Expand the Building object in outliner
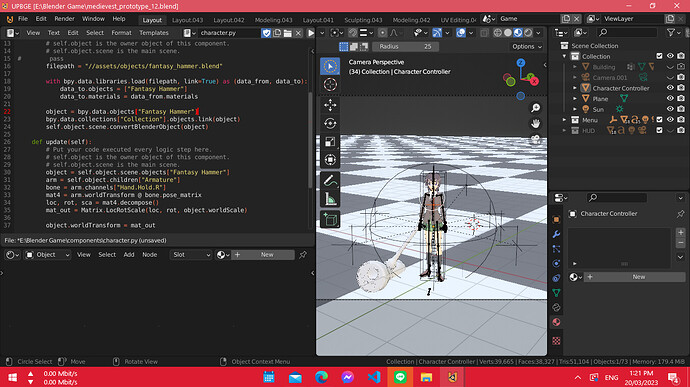This screenshot has width=690, height=387. click(x=575, y=67)
